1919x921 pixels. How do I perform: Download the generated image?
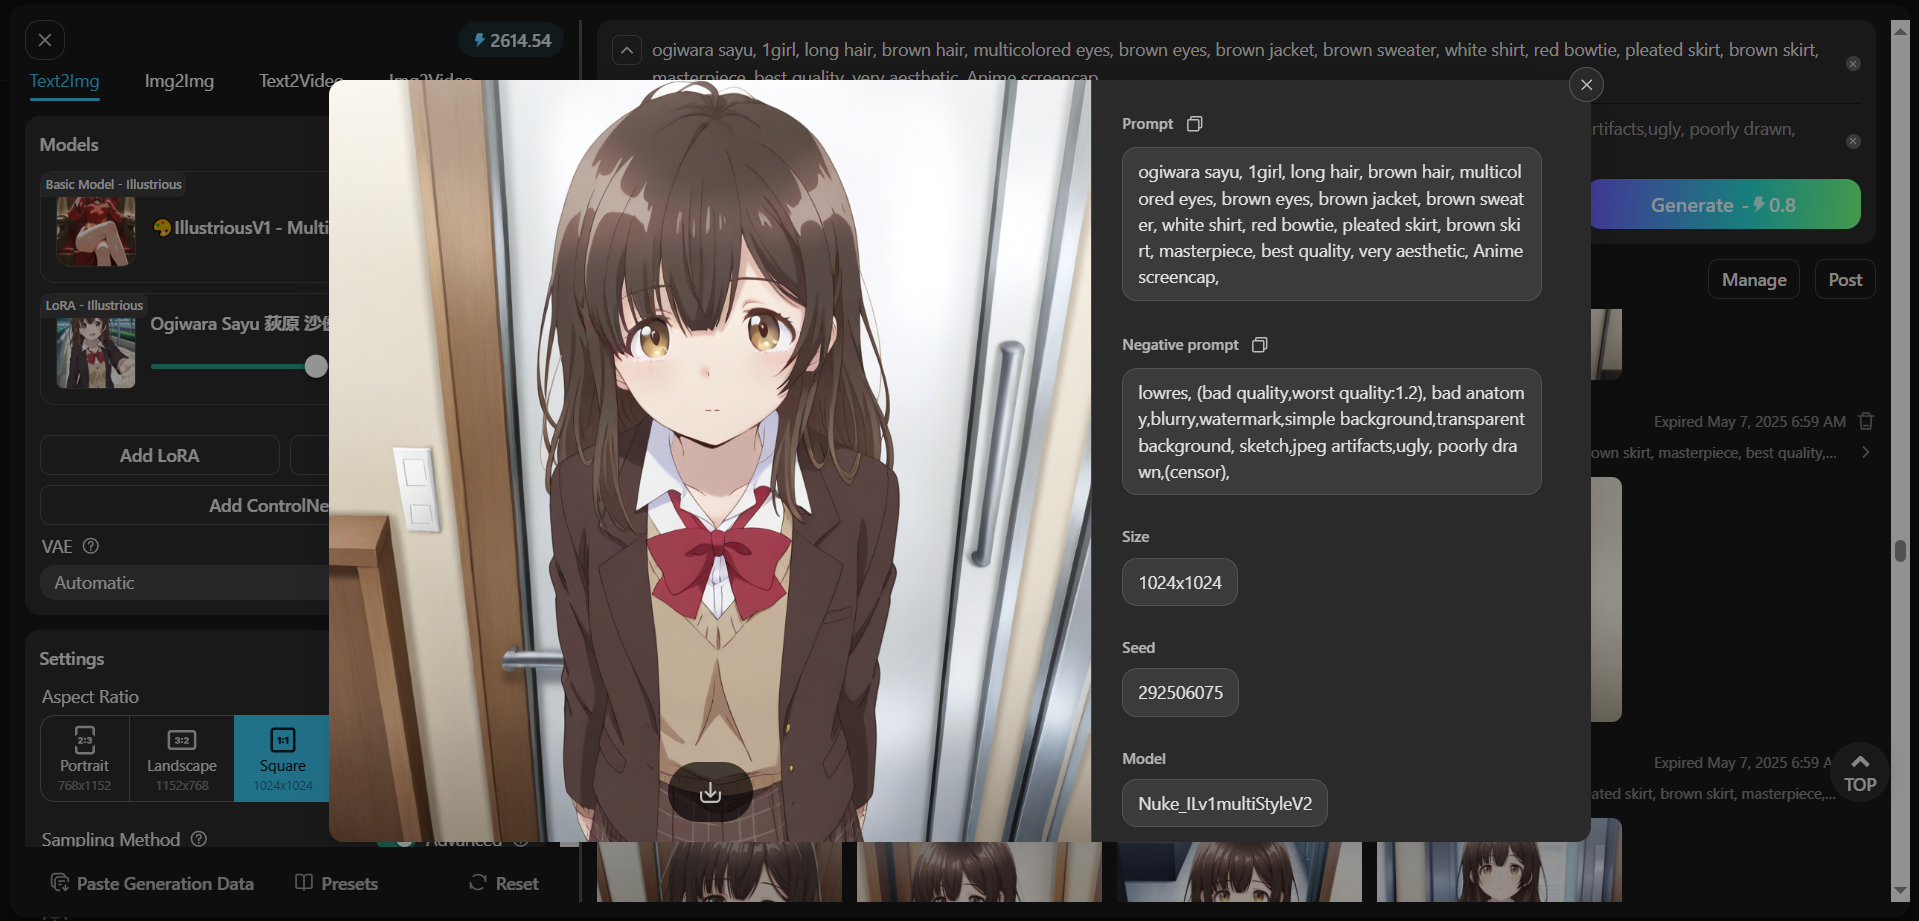point(710,792)
